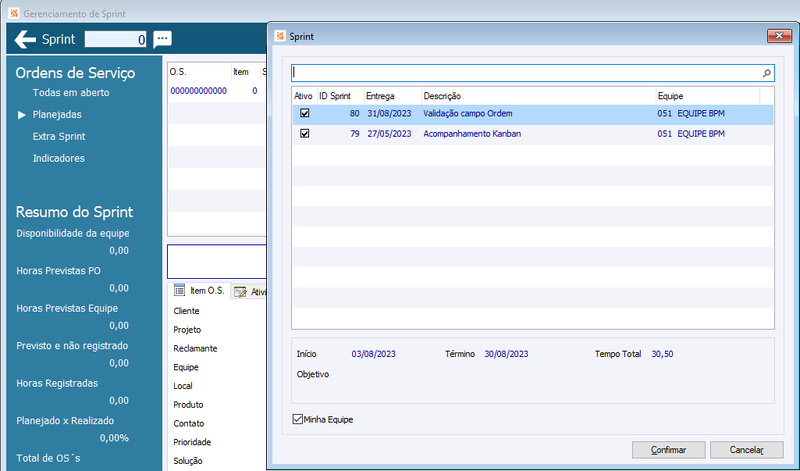This screenshot has width=800, height=471.
Task: Click the search magnifier in the Sprint dialog
Action: coord(766,73)
